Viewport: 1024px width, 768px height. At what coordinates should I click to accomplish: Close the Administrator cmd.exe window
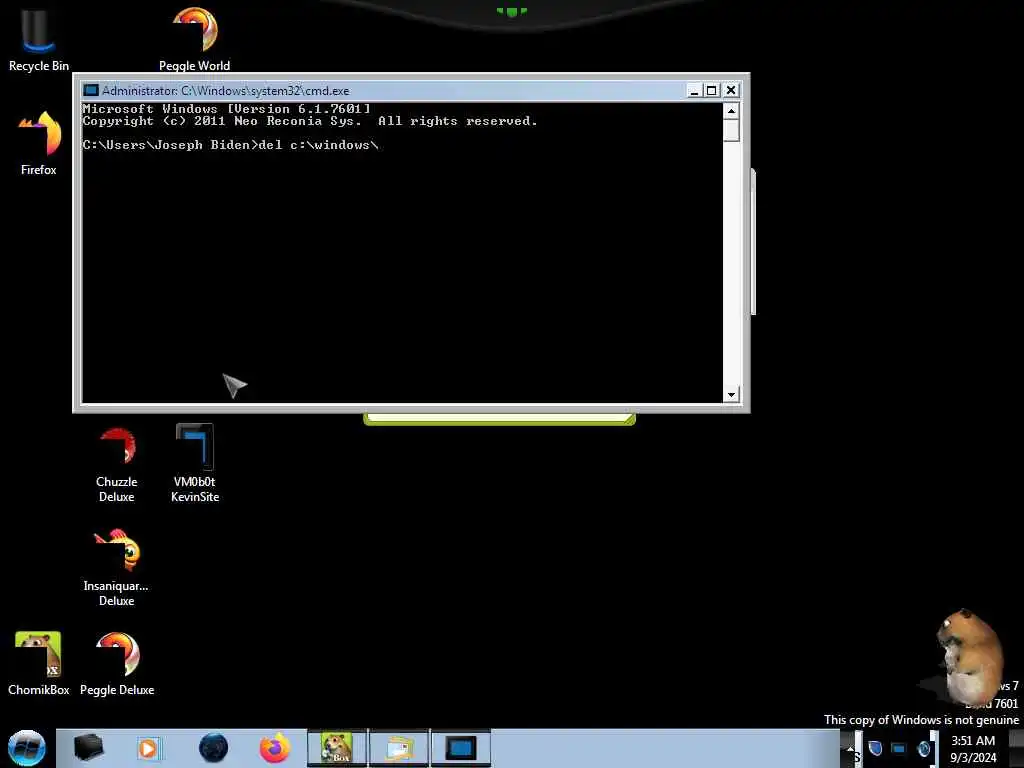pos(731,90)
